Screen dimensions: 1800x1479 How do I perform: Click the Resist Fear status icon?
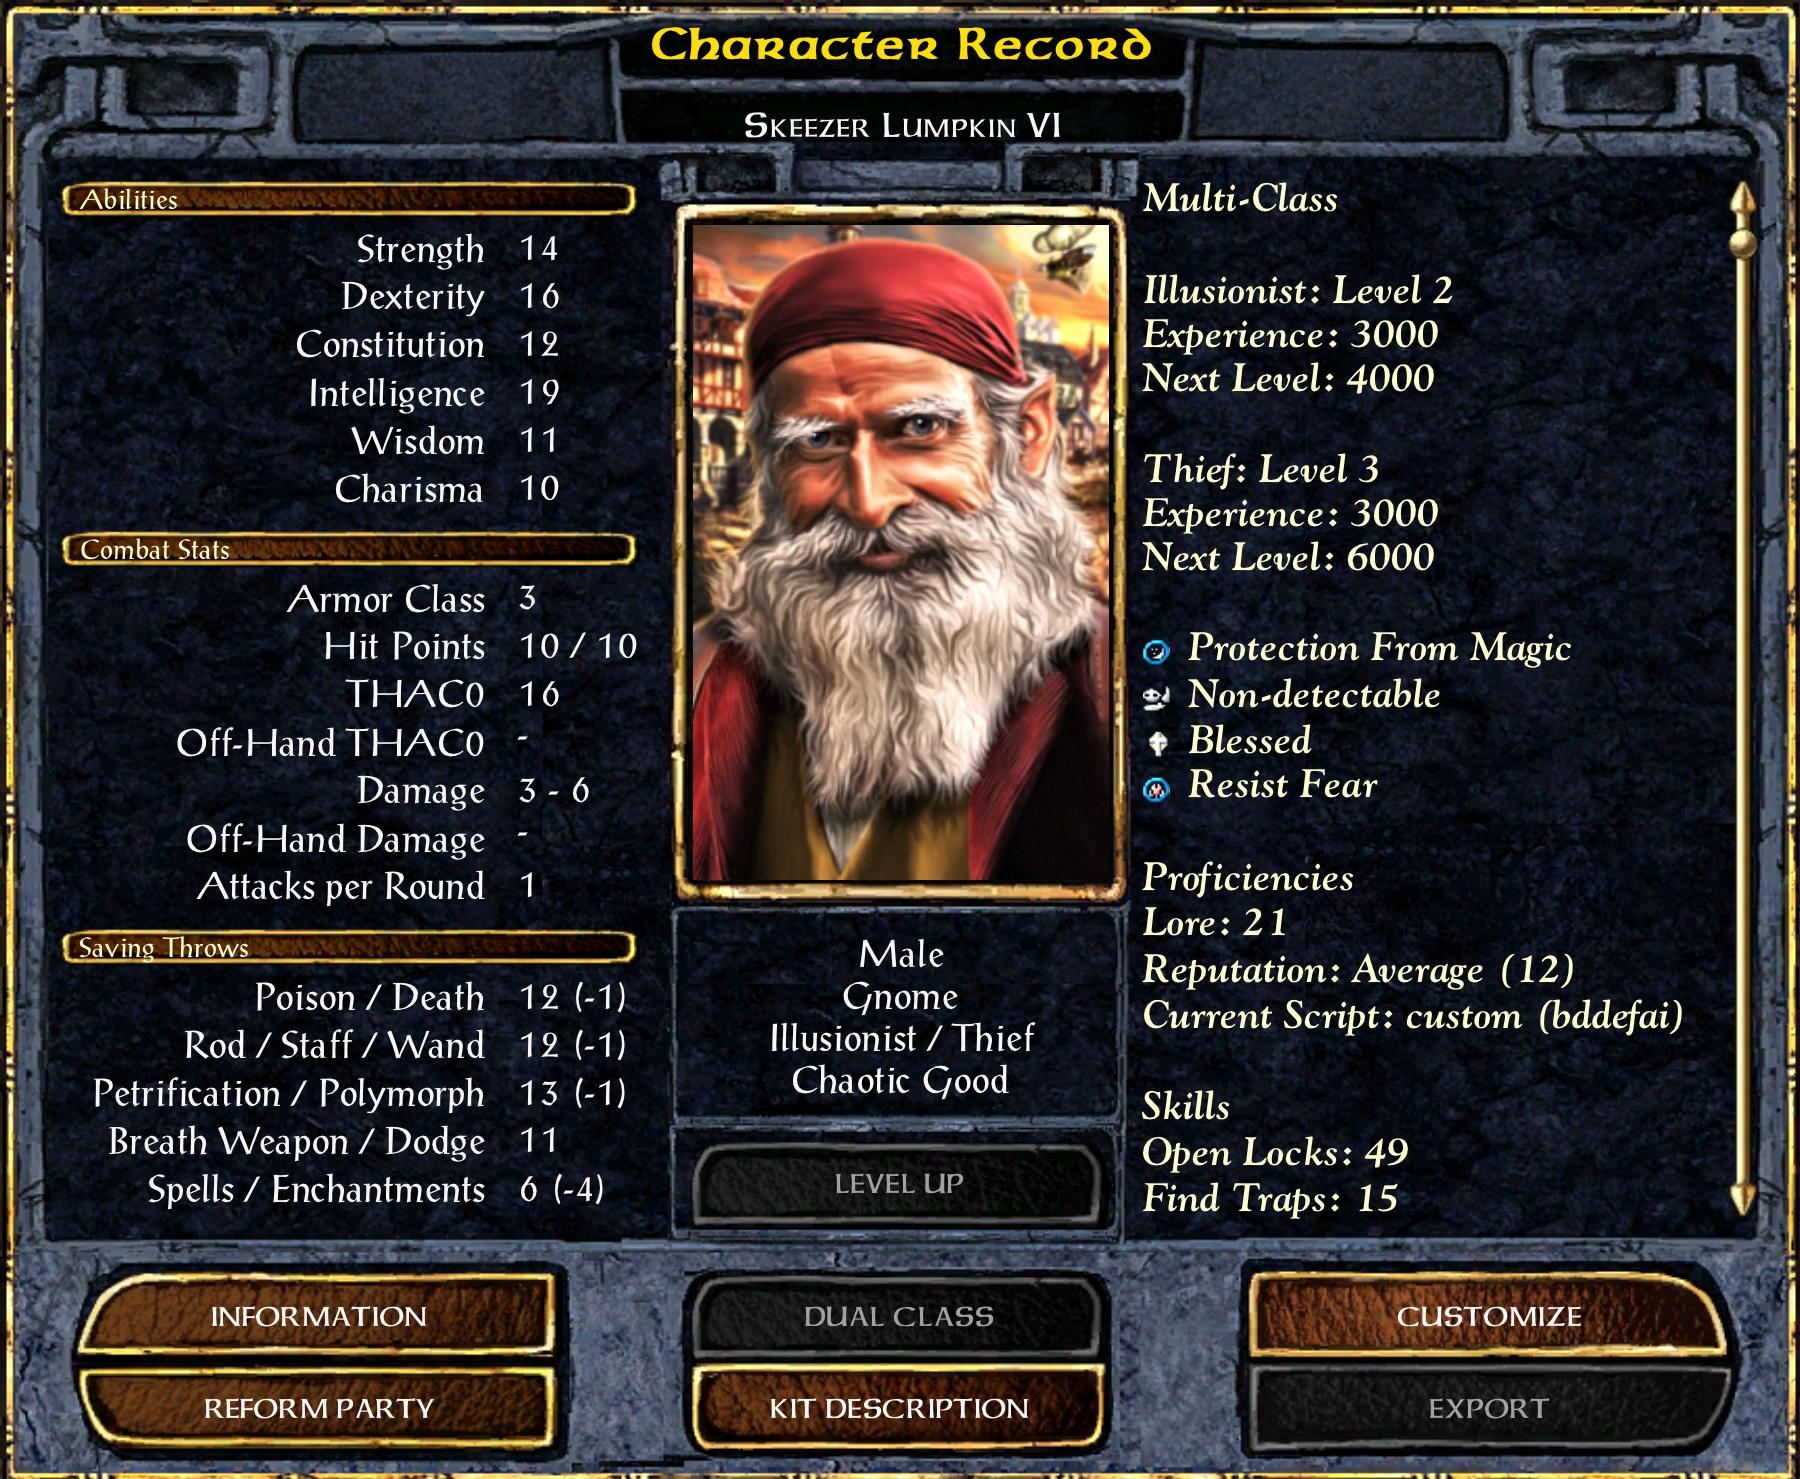pyautogui.click(x=1156, y=789)
